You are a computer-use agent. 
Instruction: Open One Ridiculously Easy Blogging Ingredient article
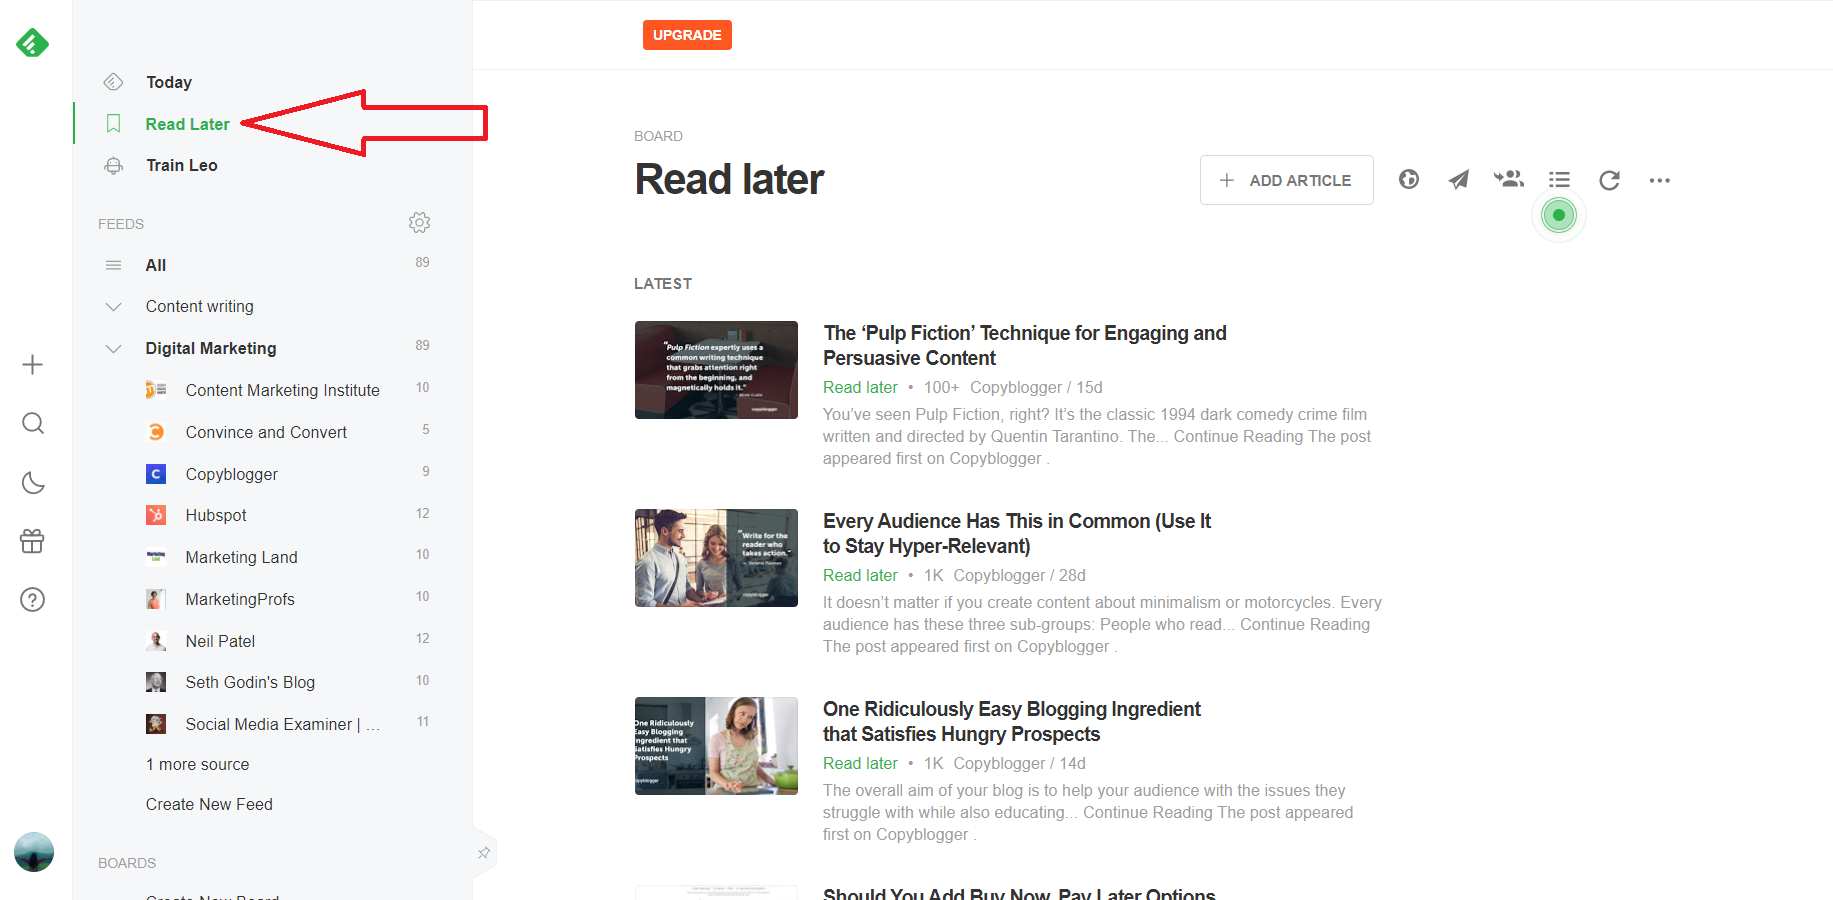pyautogui.click(x=1011, y=721)
